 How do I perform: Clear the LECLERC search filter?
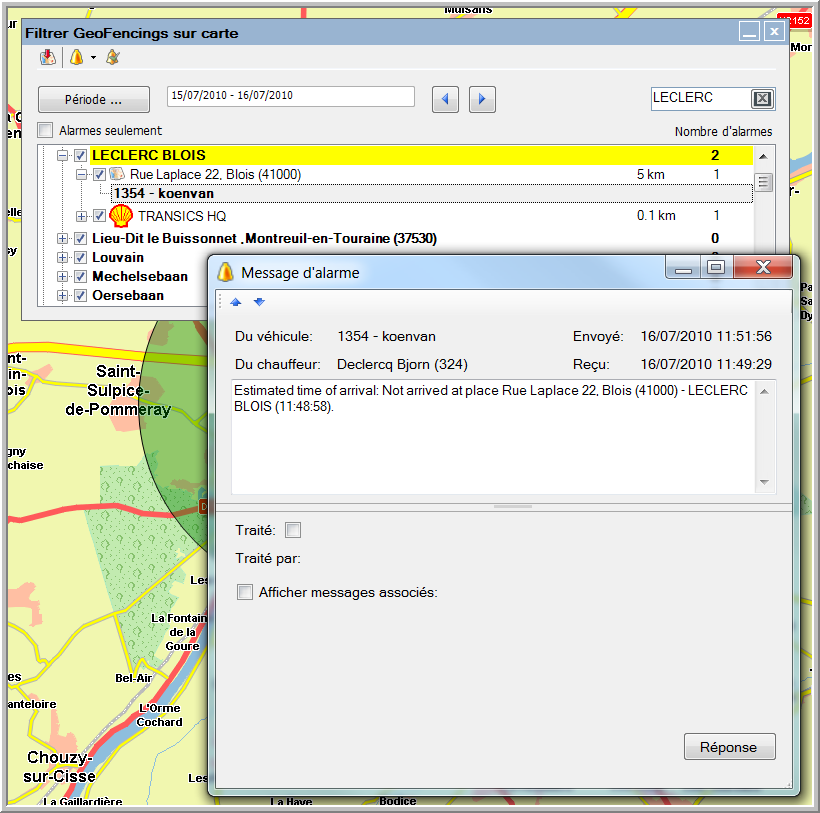click(x=762, y=98)
